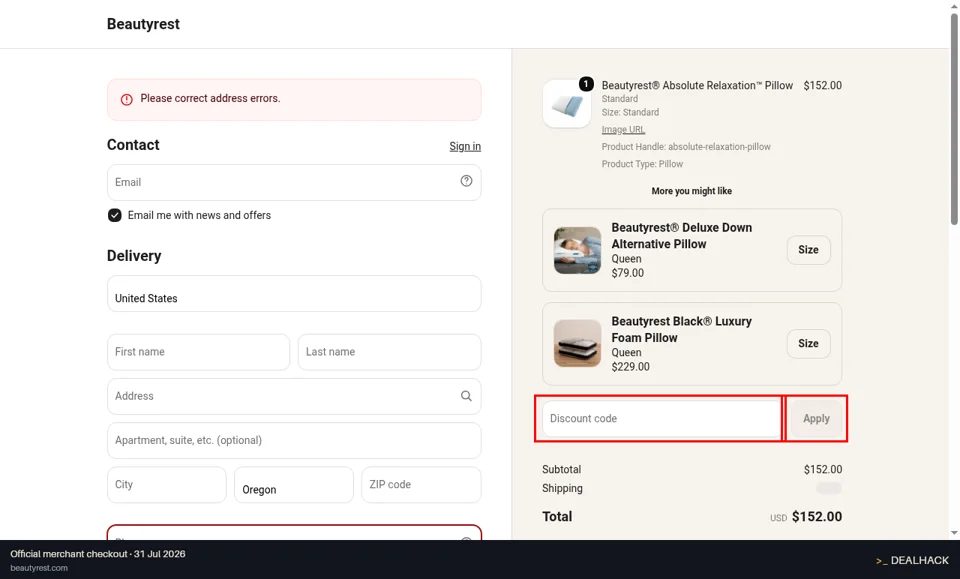The height and width of the screenshot is (579, 960).
Task: Choose Size for Deluxe Down Alternative Pillow
Action: click(x=808, y=250)
